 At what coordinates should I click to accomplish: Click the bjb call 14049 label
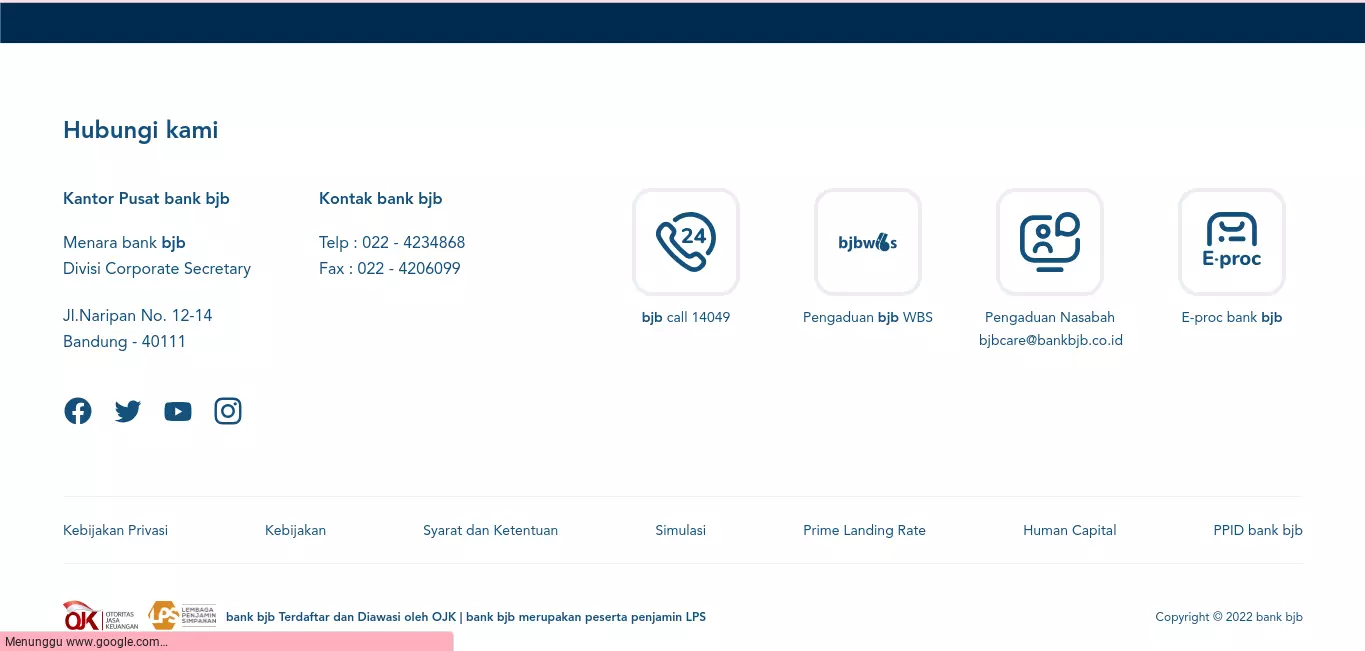coord(686,317)
